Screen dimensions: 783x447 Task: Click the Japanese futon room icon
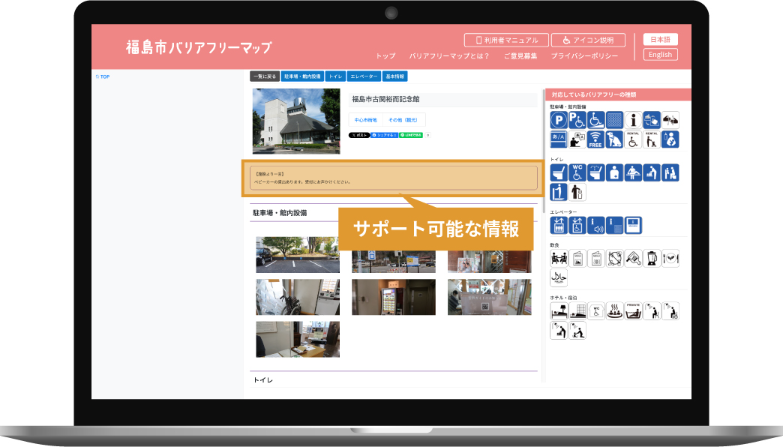point(577,311)
